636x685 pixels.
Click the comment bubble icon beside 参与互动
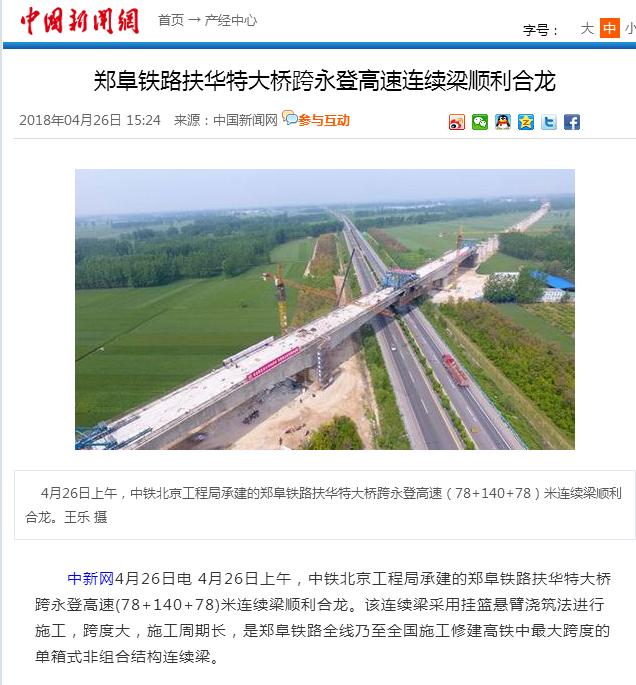pos(290,118)
